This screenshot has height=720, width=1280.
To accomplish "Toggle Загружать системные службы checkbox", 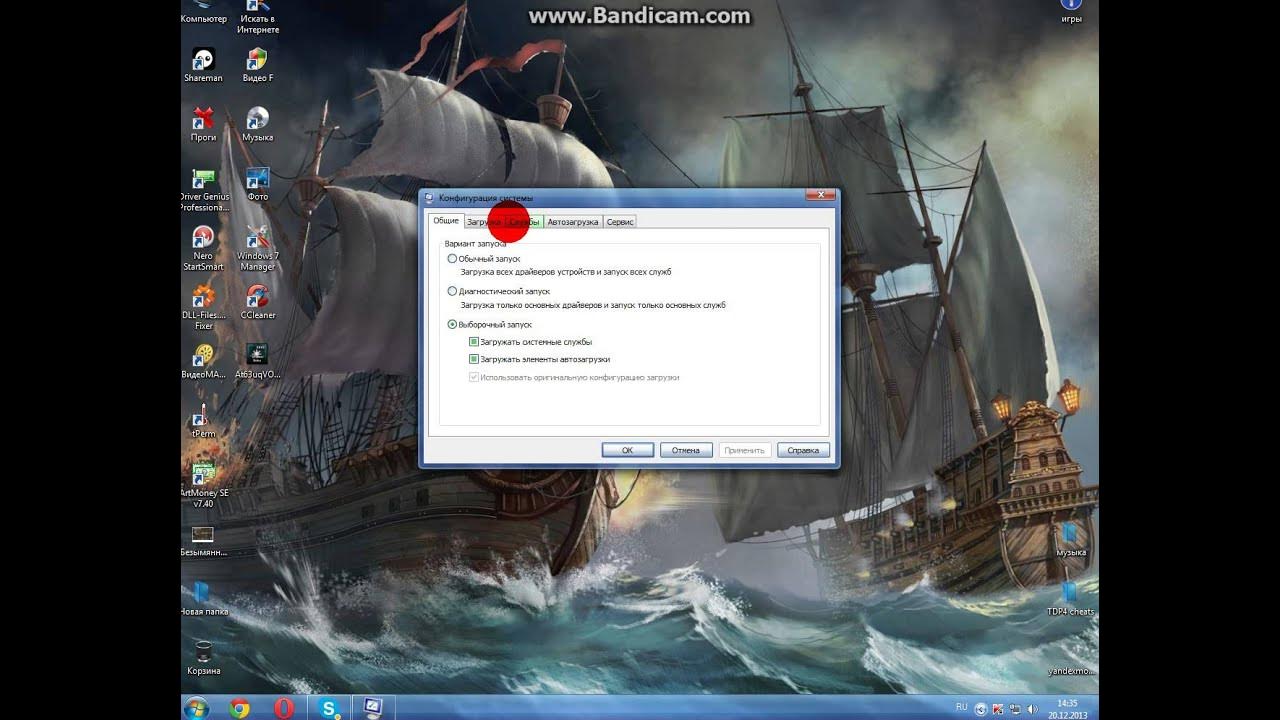I will tap(530, 341).
